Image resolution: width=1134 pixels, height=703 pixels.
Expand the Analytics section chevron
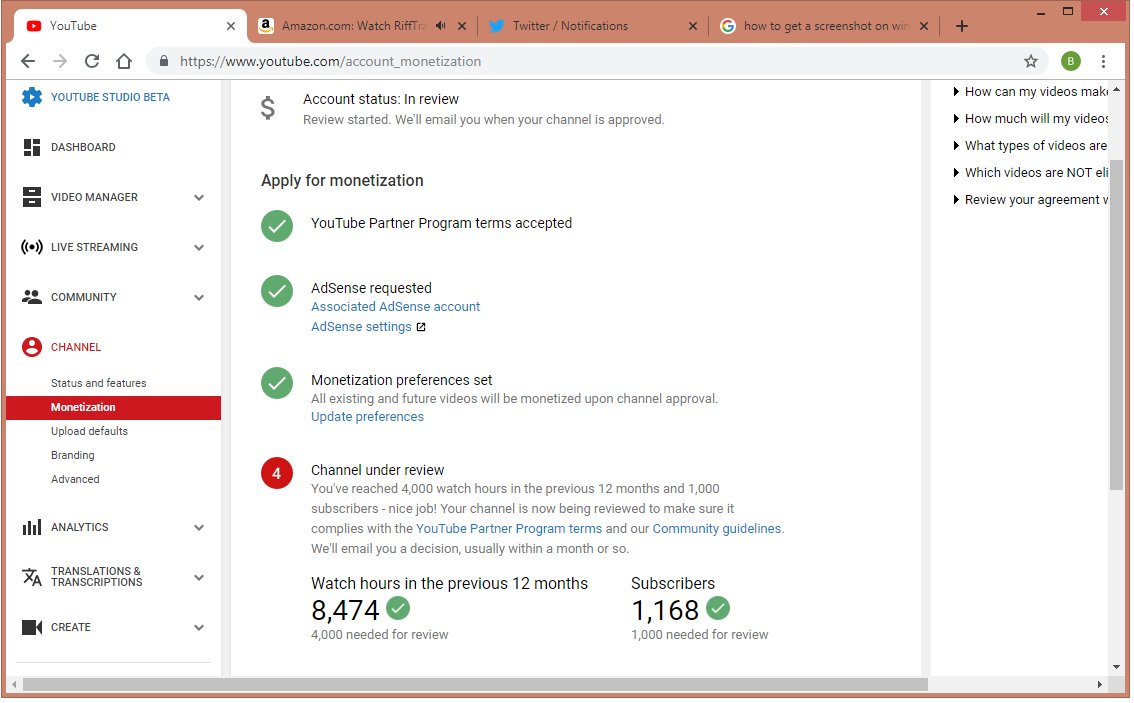click(200, 529)
